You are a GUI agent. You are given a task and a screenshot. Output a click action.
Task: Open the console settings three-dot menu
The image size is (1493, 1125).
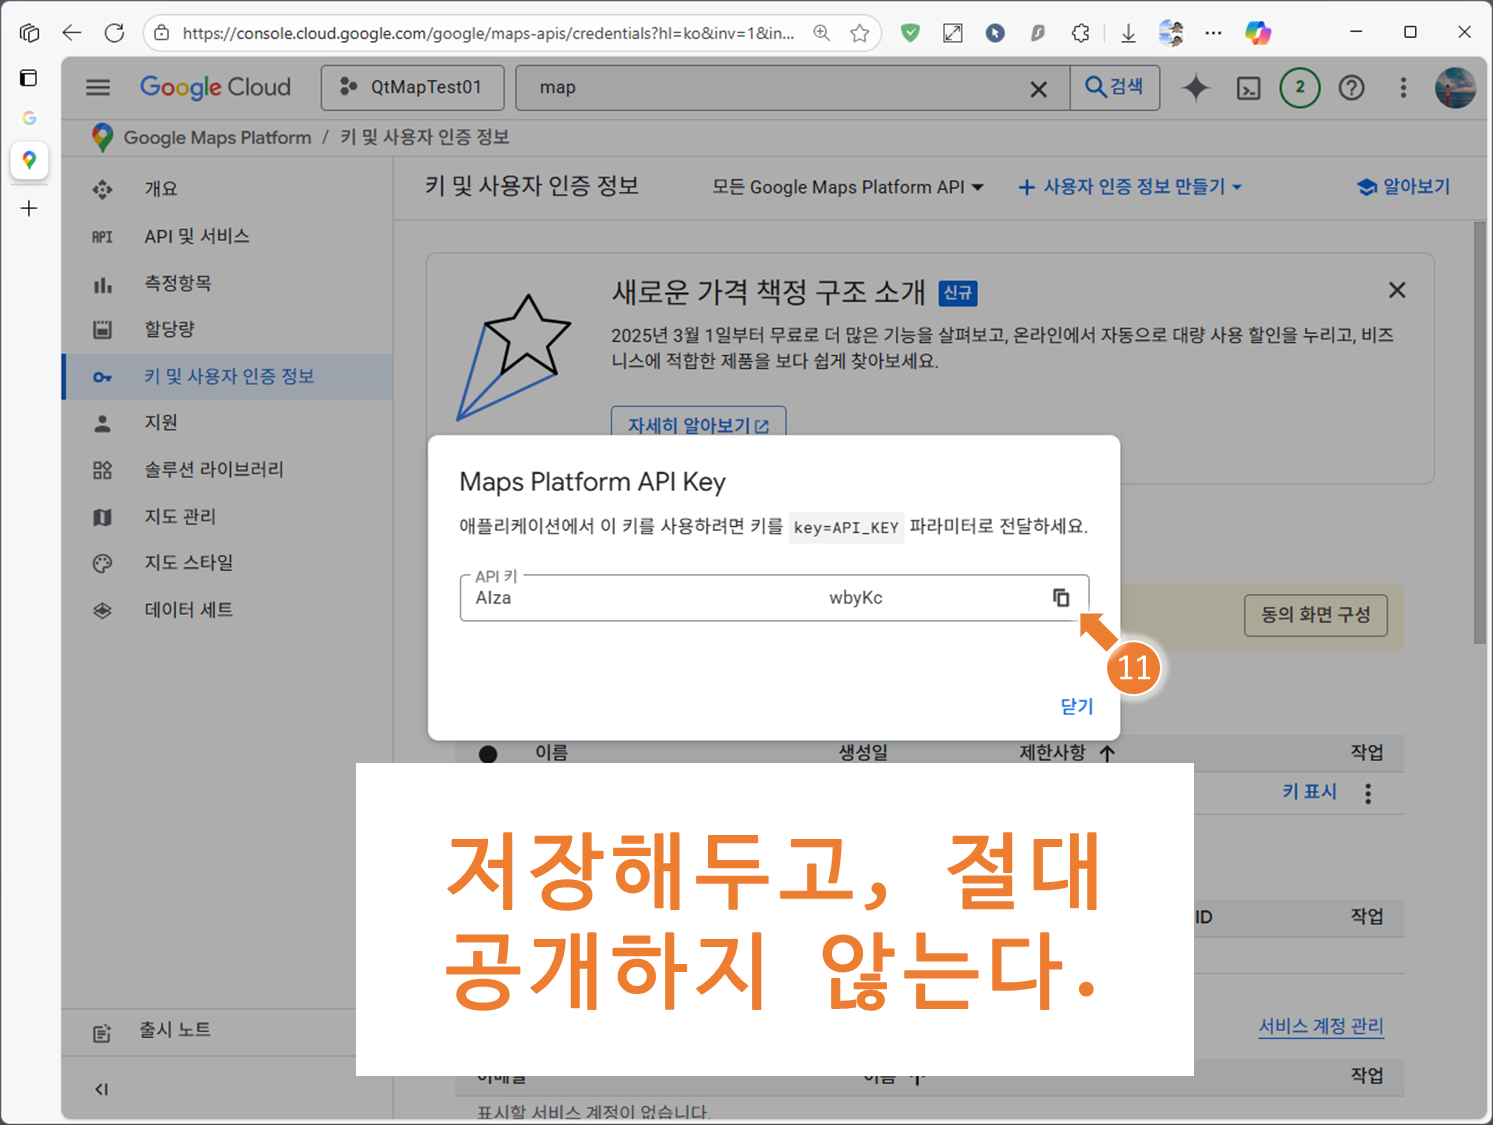(x=1403, y=88)
